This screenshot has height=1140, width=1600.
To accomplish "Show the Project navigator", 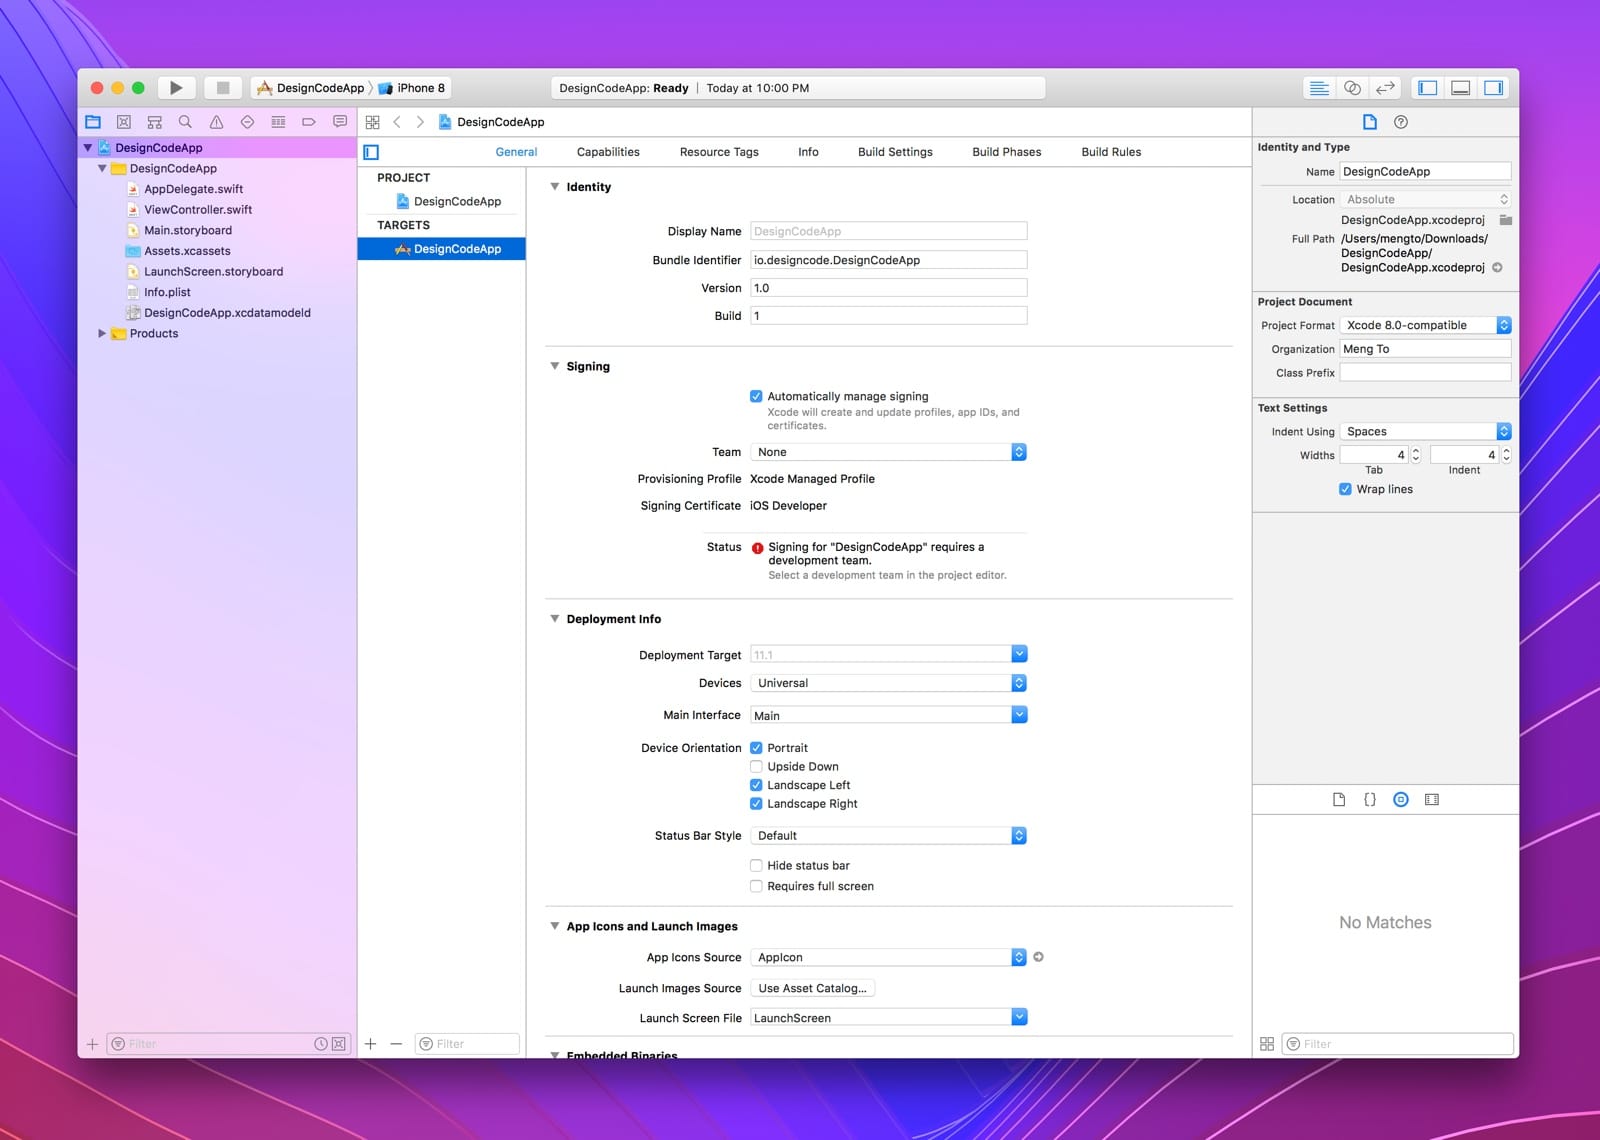I will coord(93,122).
